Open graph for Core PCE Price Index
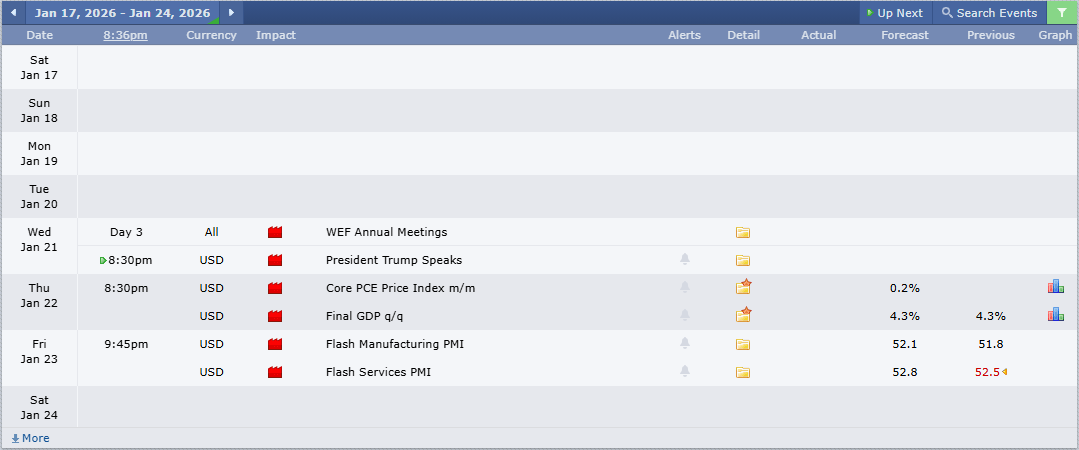The width and height of the screenshot is (1079, 450). click(1055, 288)
